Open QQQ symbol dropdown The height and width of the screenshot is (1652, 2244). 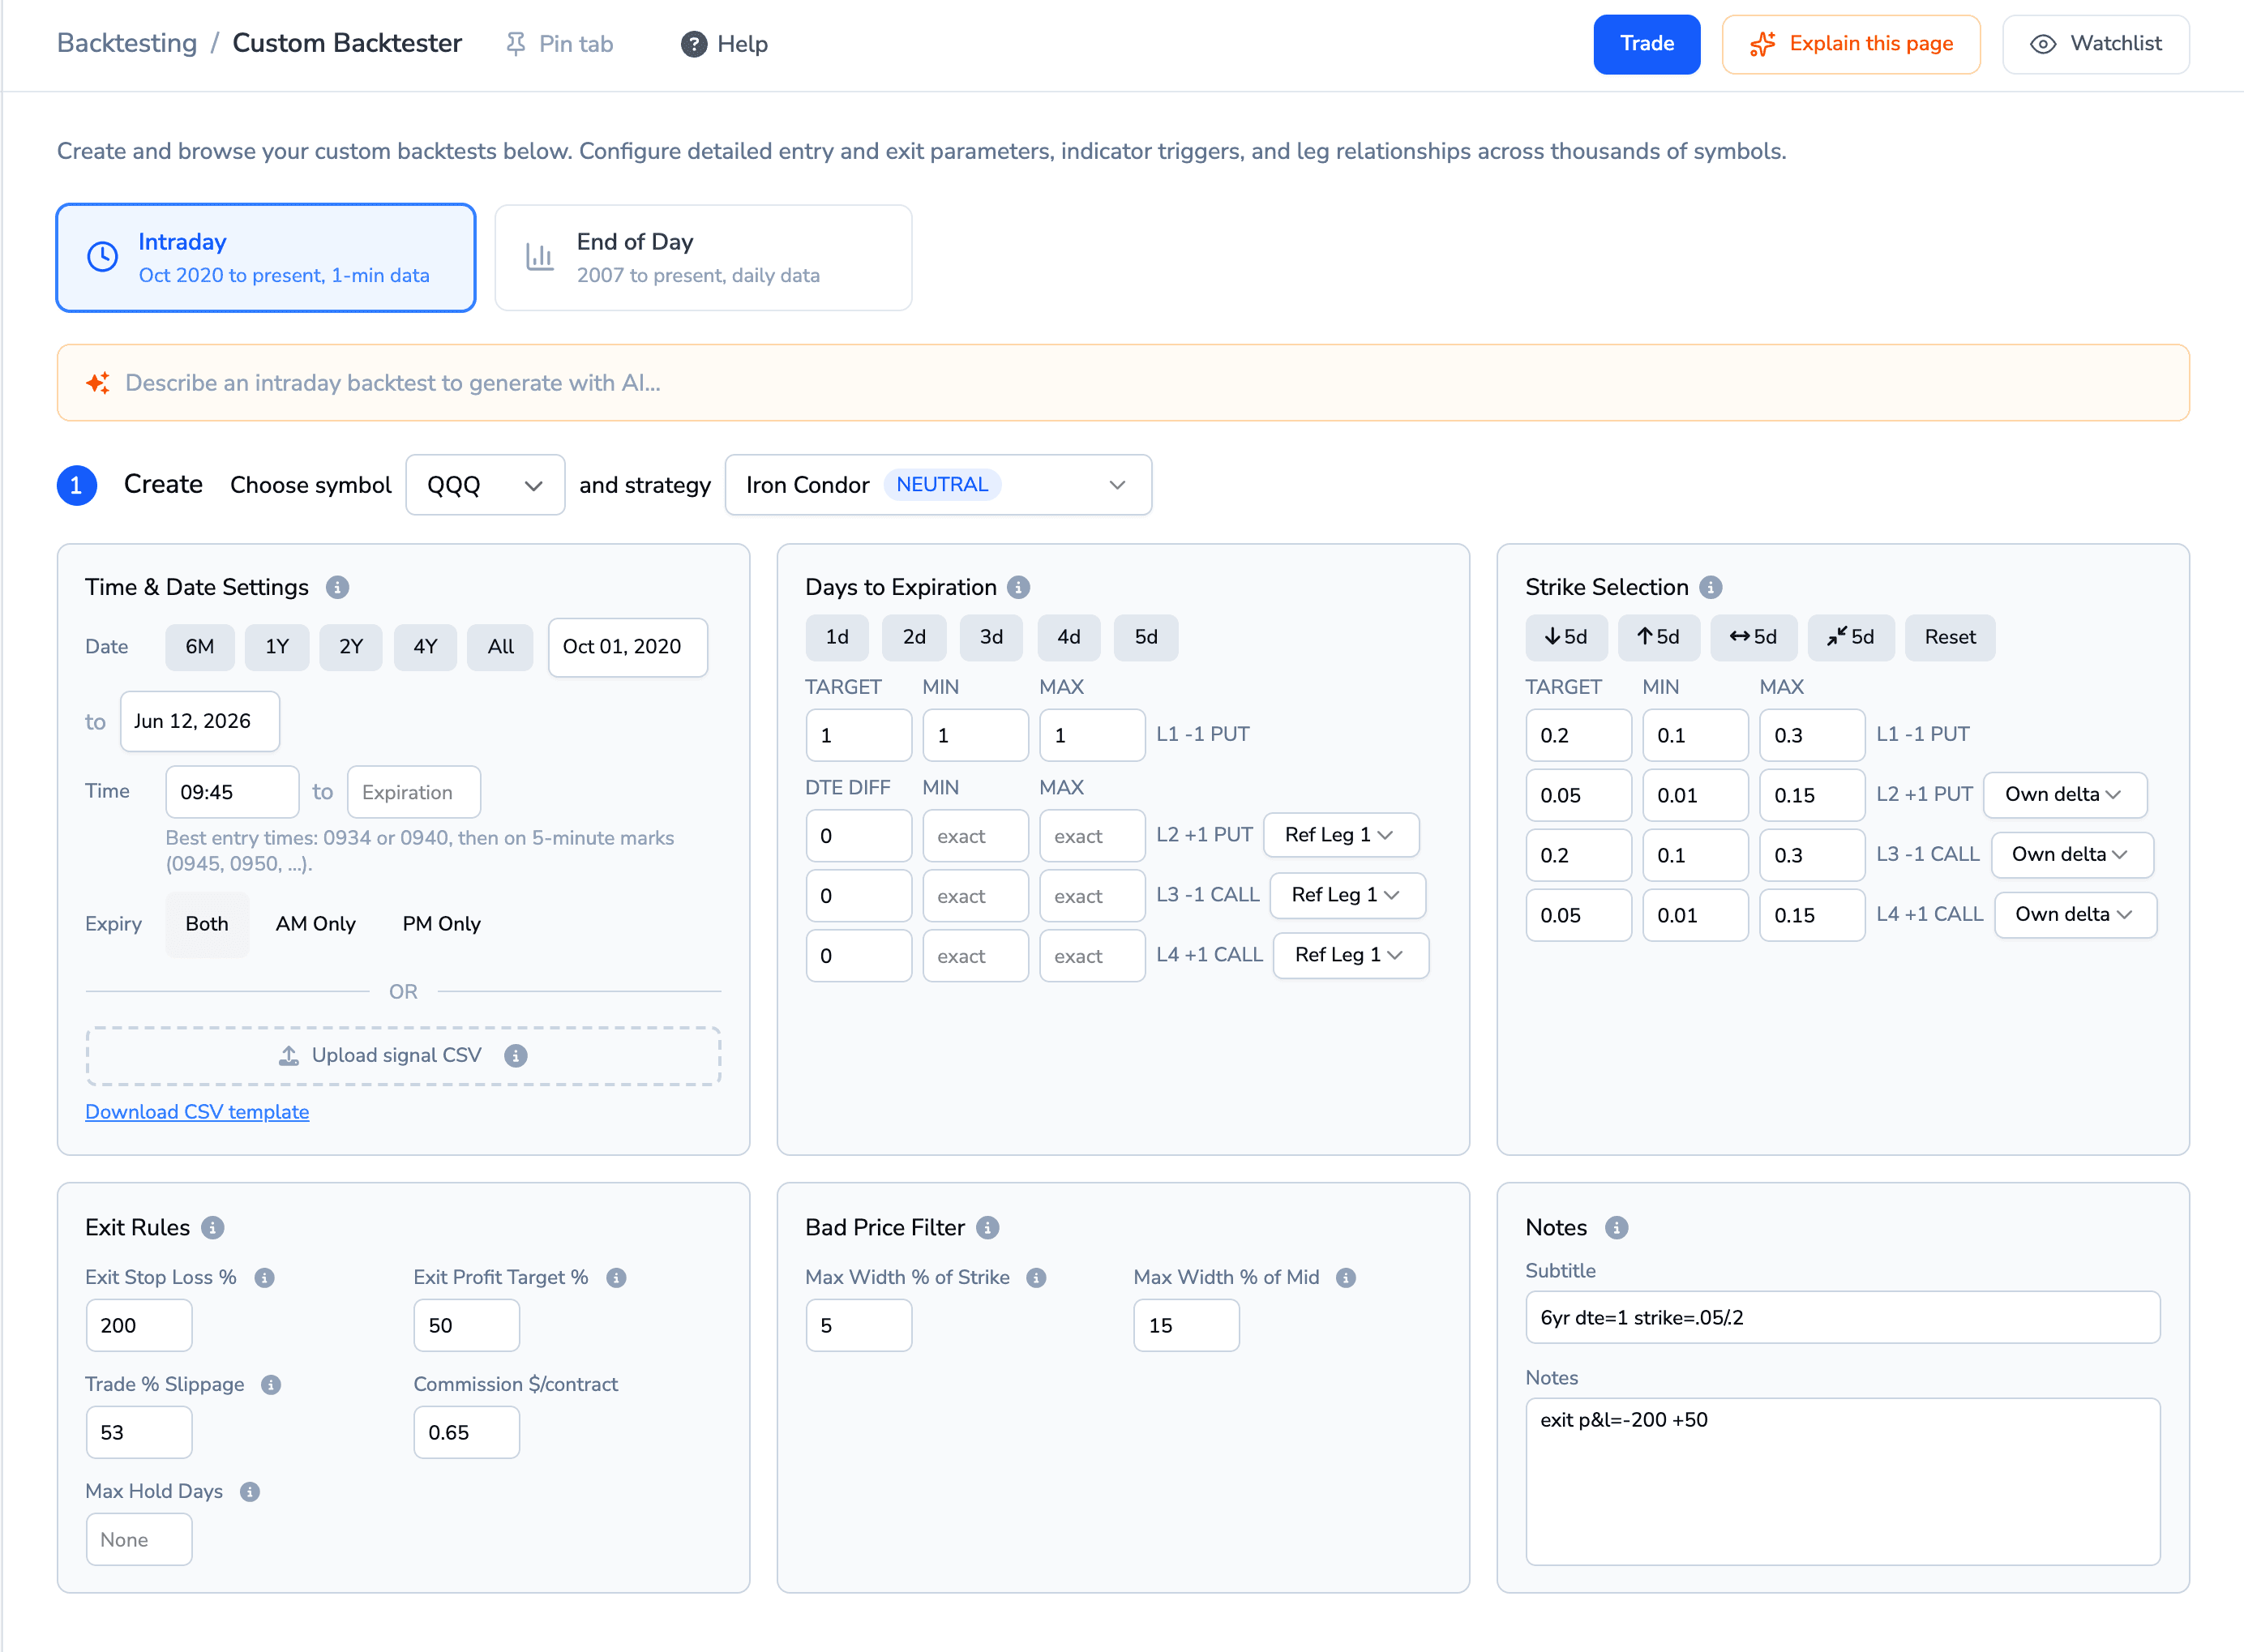pyautogui.click(x=485, y=485)
